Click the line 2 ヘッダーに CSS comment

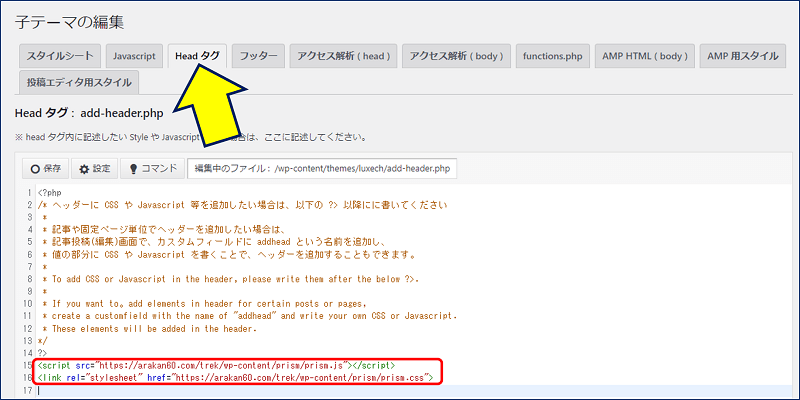[242, 206]
